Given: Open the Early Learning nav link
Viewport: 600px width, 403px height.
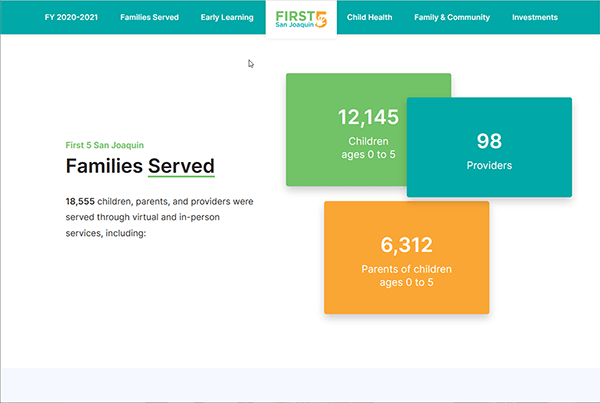Looking at the screenshot, I should 227,17.
